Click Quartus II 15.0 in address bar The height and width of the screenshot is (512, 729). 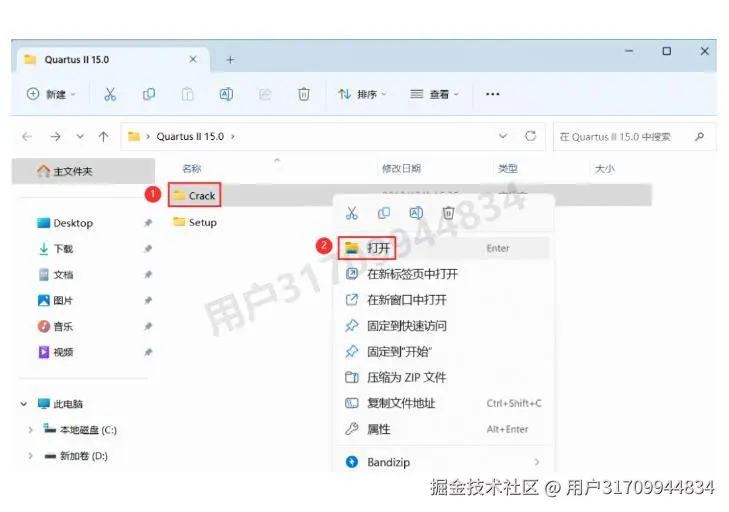190,136
